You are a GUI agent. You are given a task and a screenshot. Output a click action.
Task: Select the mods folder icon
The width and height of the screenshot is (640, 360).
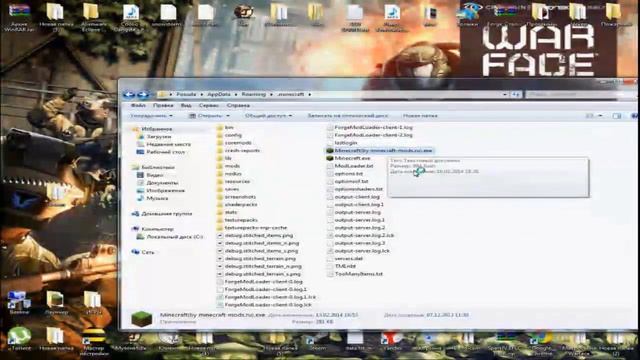click(220, 166)
